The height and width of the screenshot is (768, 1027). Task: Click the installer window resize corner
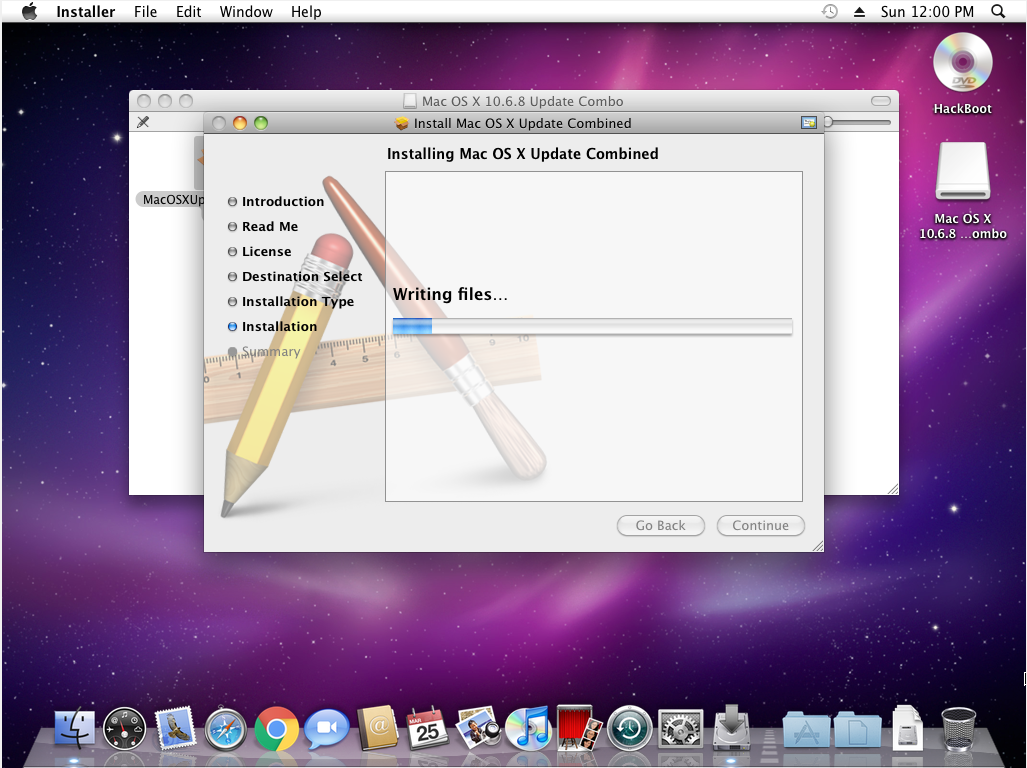click(x=817, y=545)
